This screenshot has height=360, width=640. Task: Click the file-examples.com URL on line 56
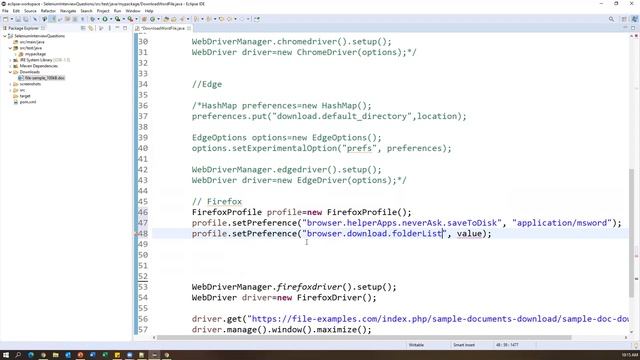pos(438,319)
